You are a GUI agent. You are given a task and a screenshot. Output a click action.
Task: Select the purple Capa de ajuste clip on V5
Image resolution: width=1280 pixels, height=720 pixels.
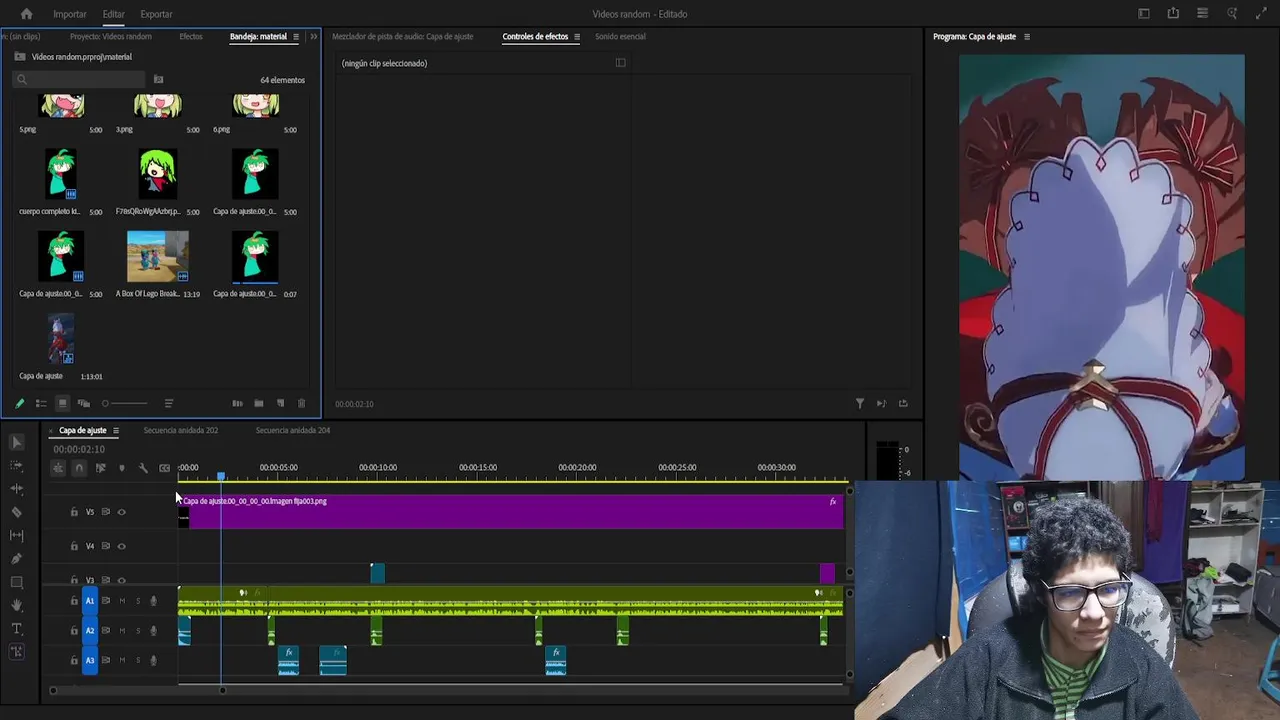point(511,511)
